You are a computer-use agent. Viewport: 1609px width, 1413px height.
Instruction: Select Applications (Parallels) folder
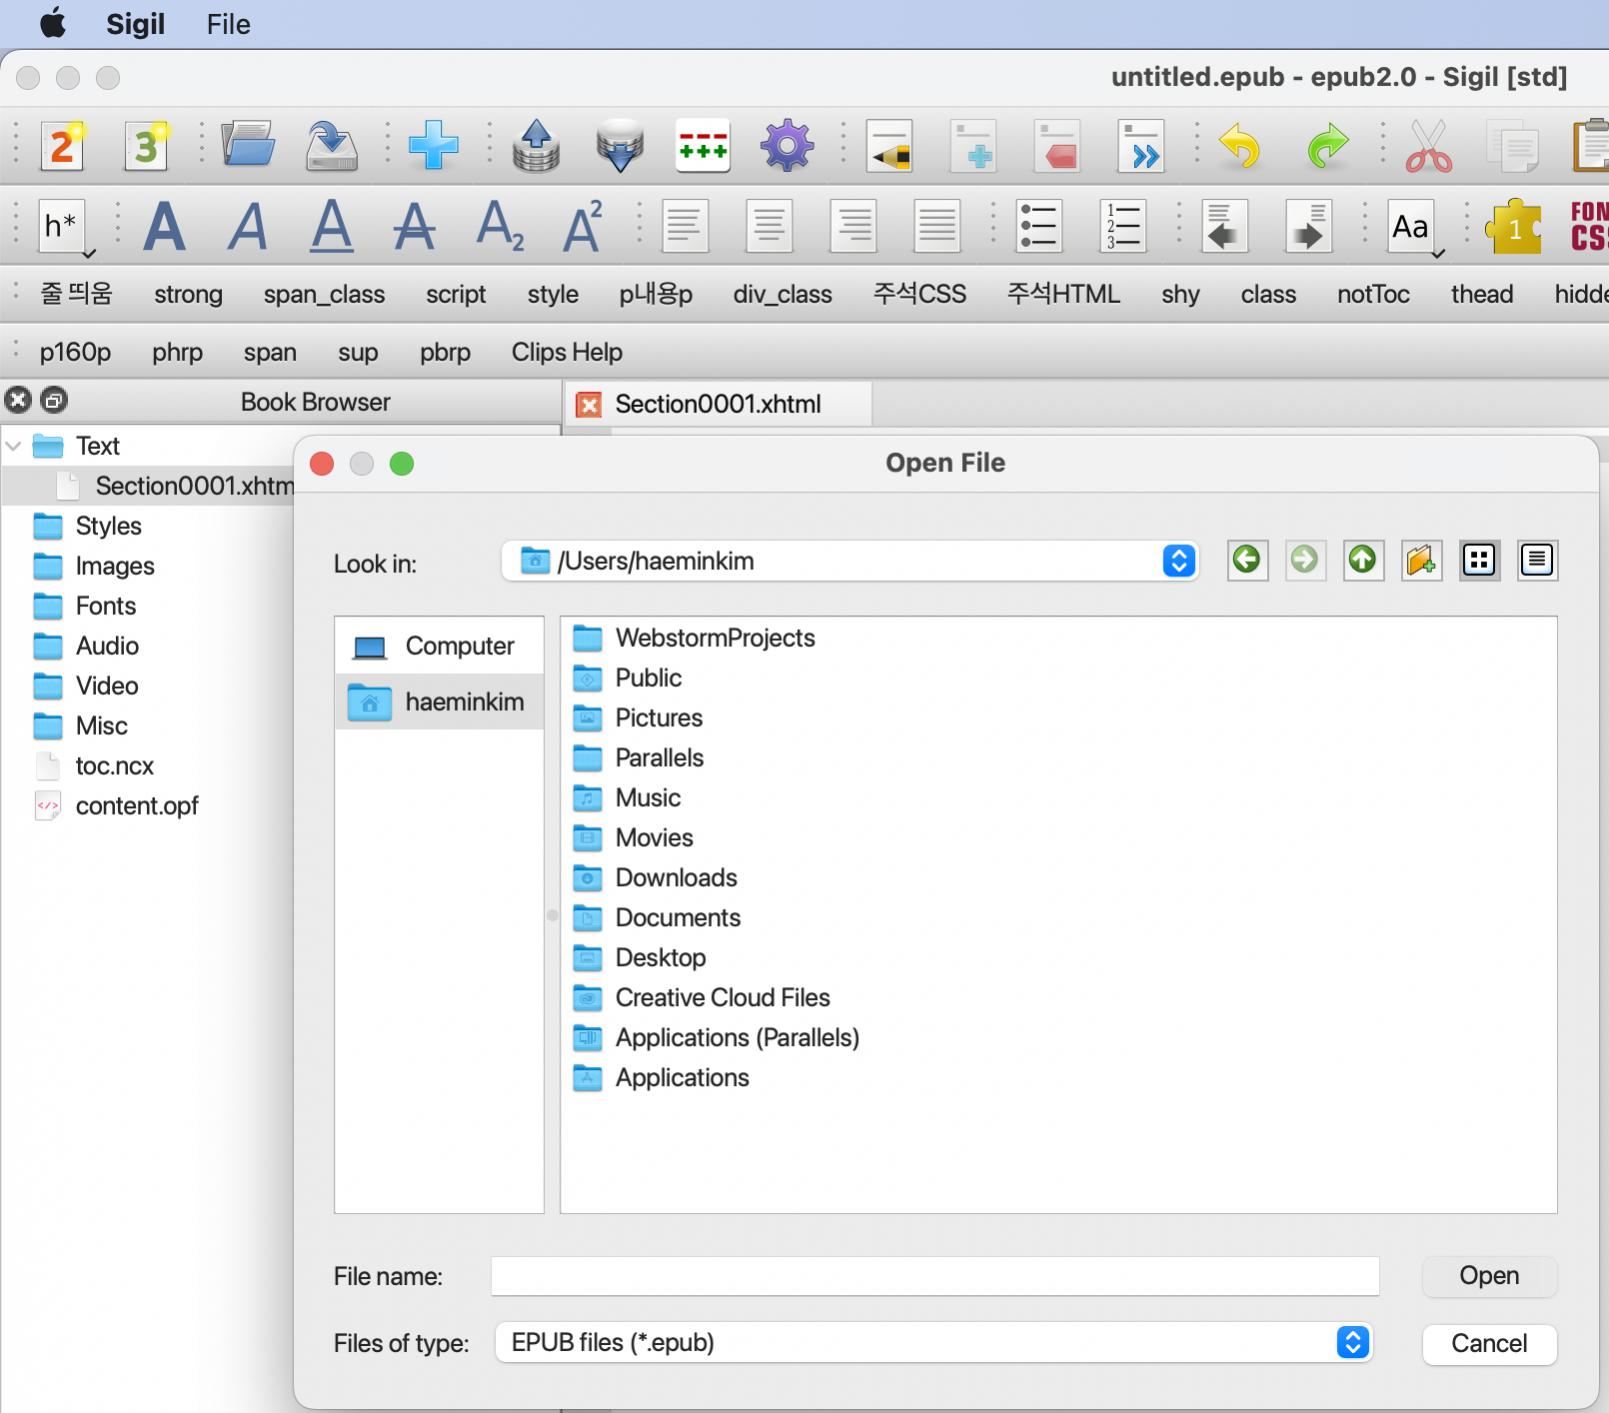(716, 1038)
